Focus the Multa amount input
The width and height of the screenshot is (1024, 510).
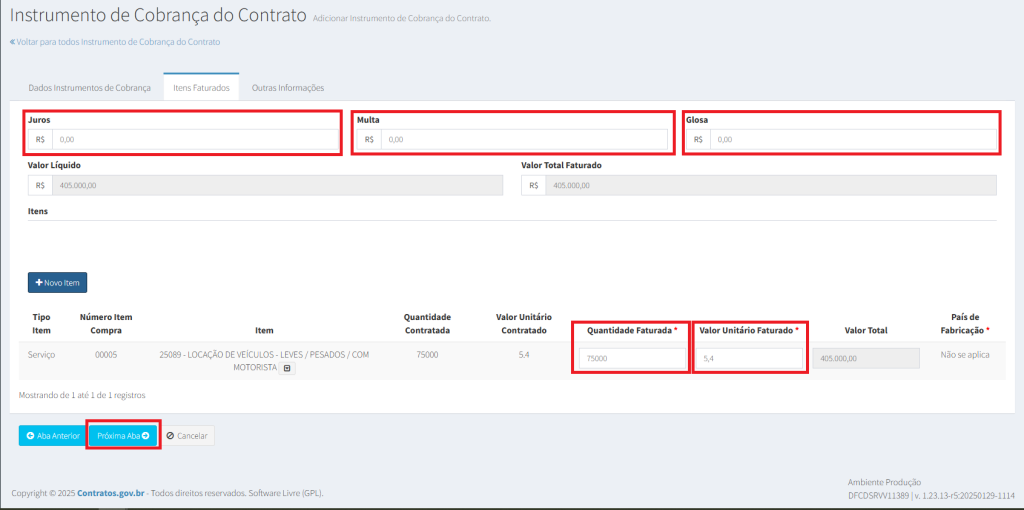tap(524, 140)
